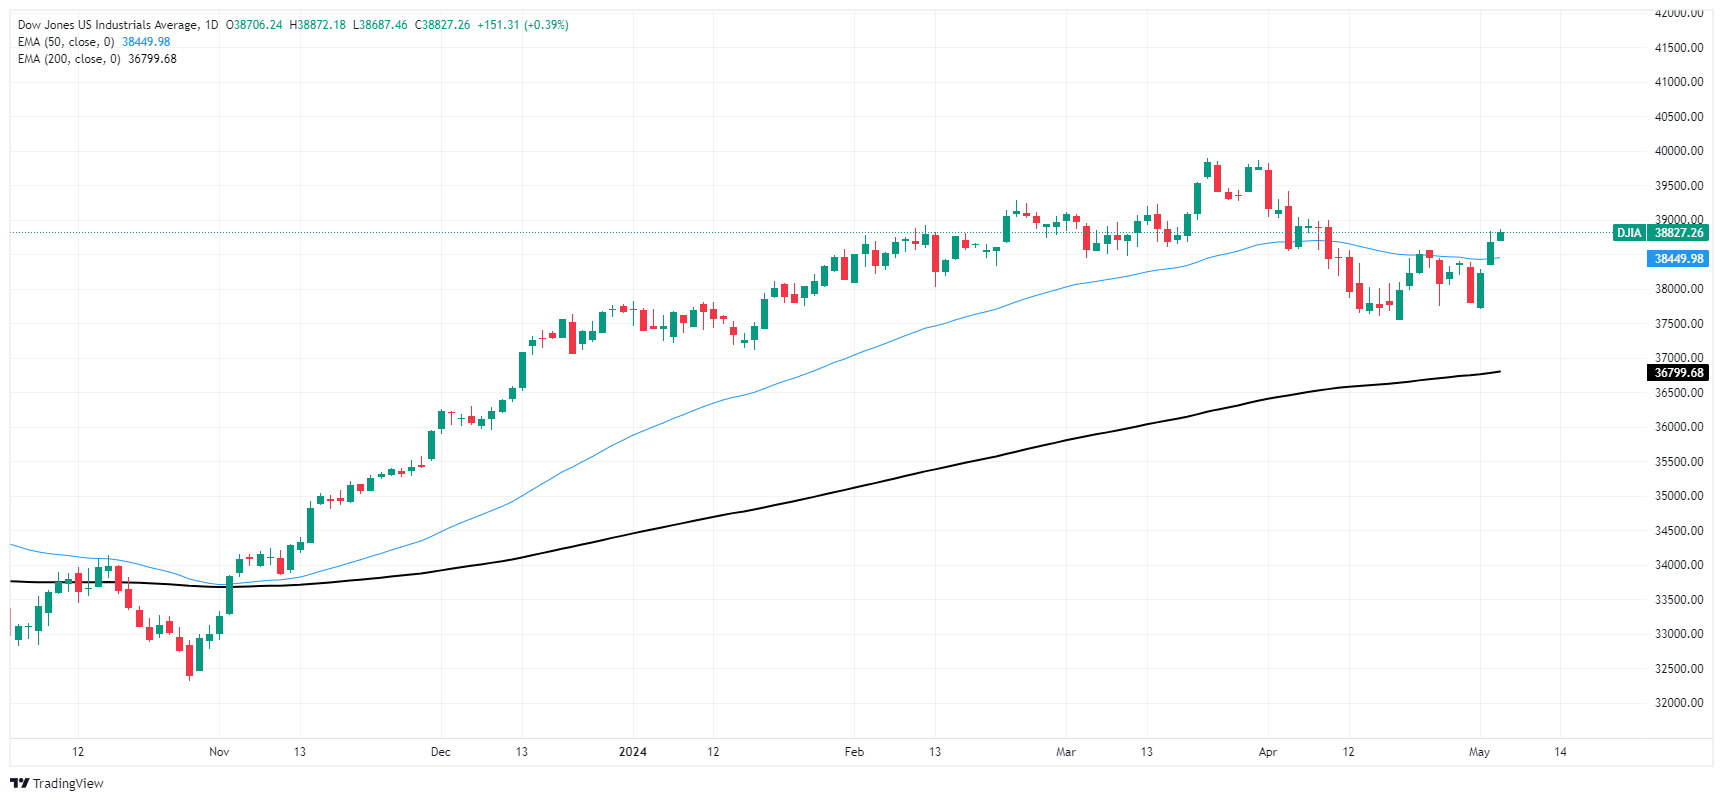Open the TradingView text link
The image size is (1723, 801).
tap(68, 783)
